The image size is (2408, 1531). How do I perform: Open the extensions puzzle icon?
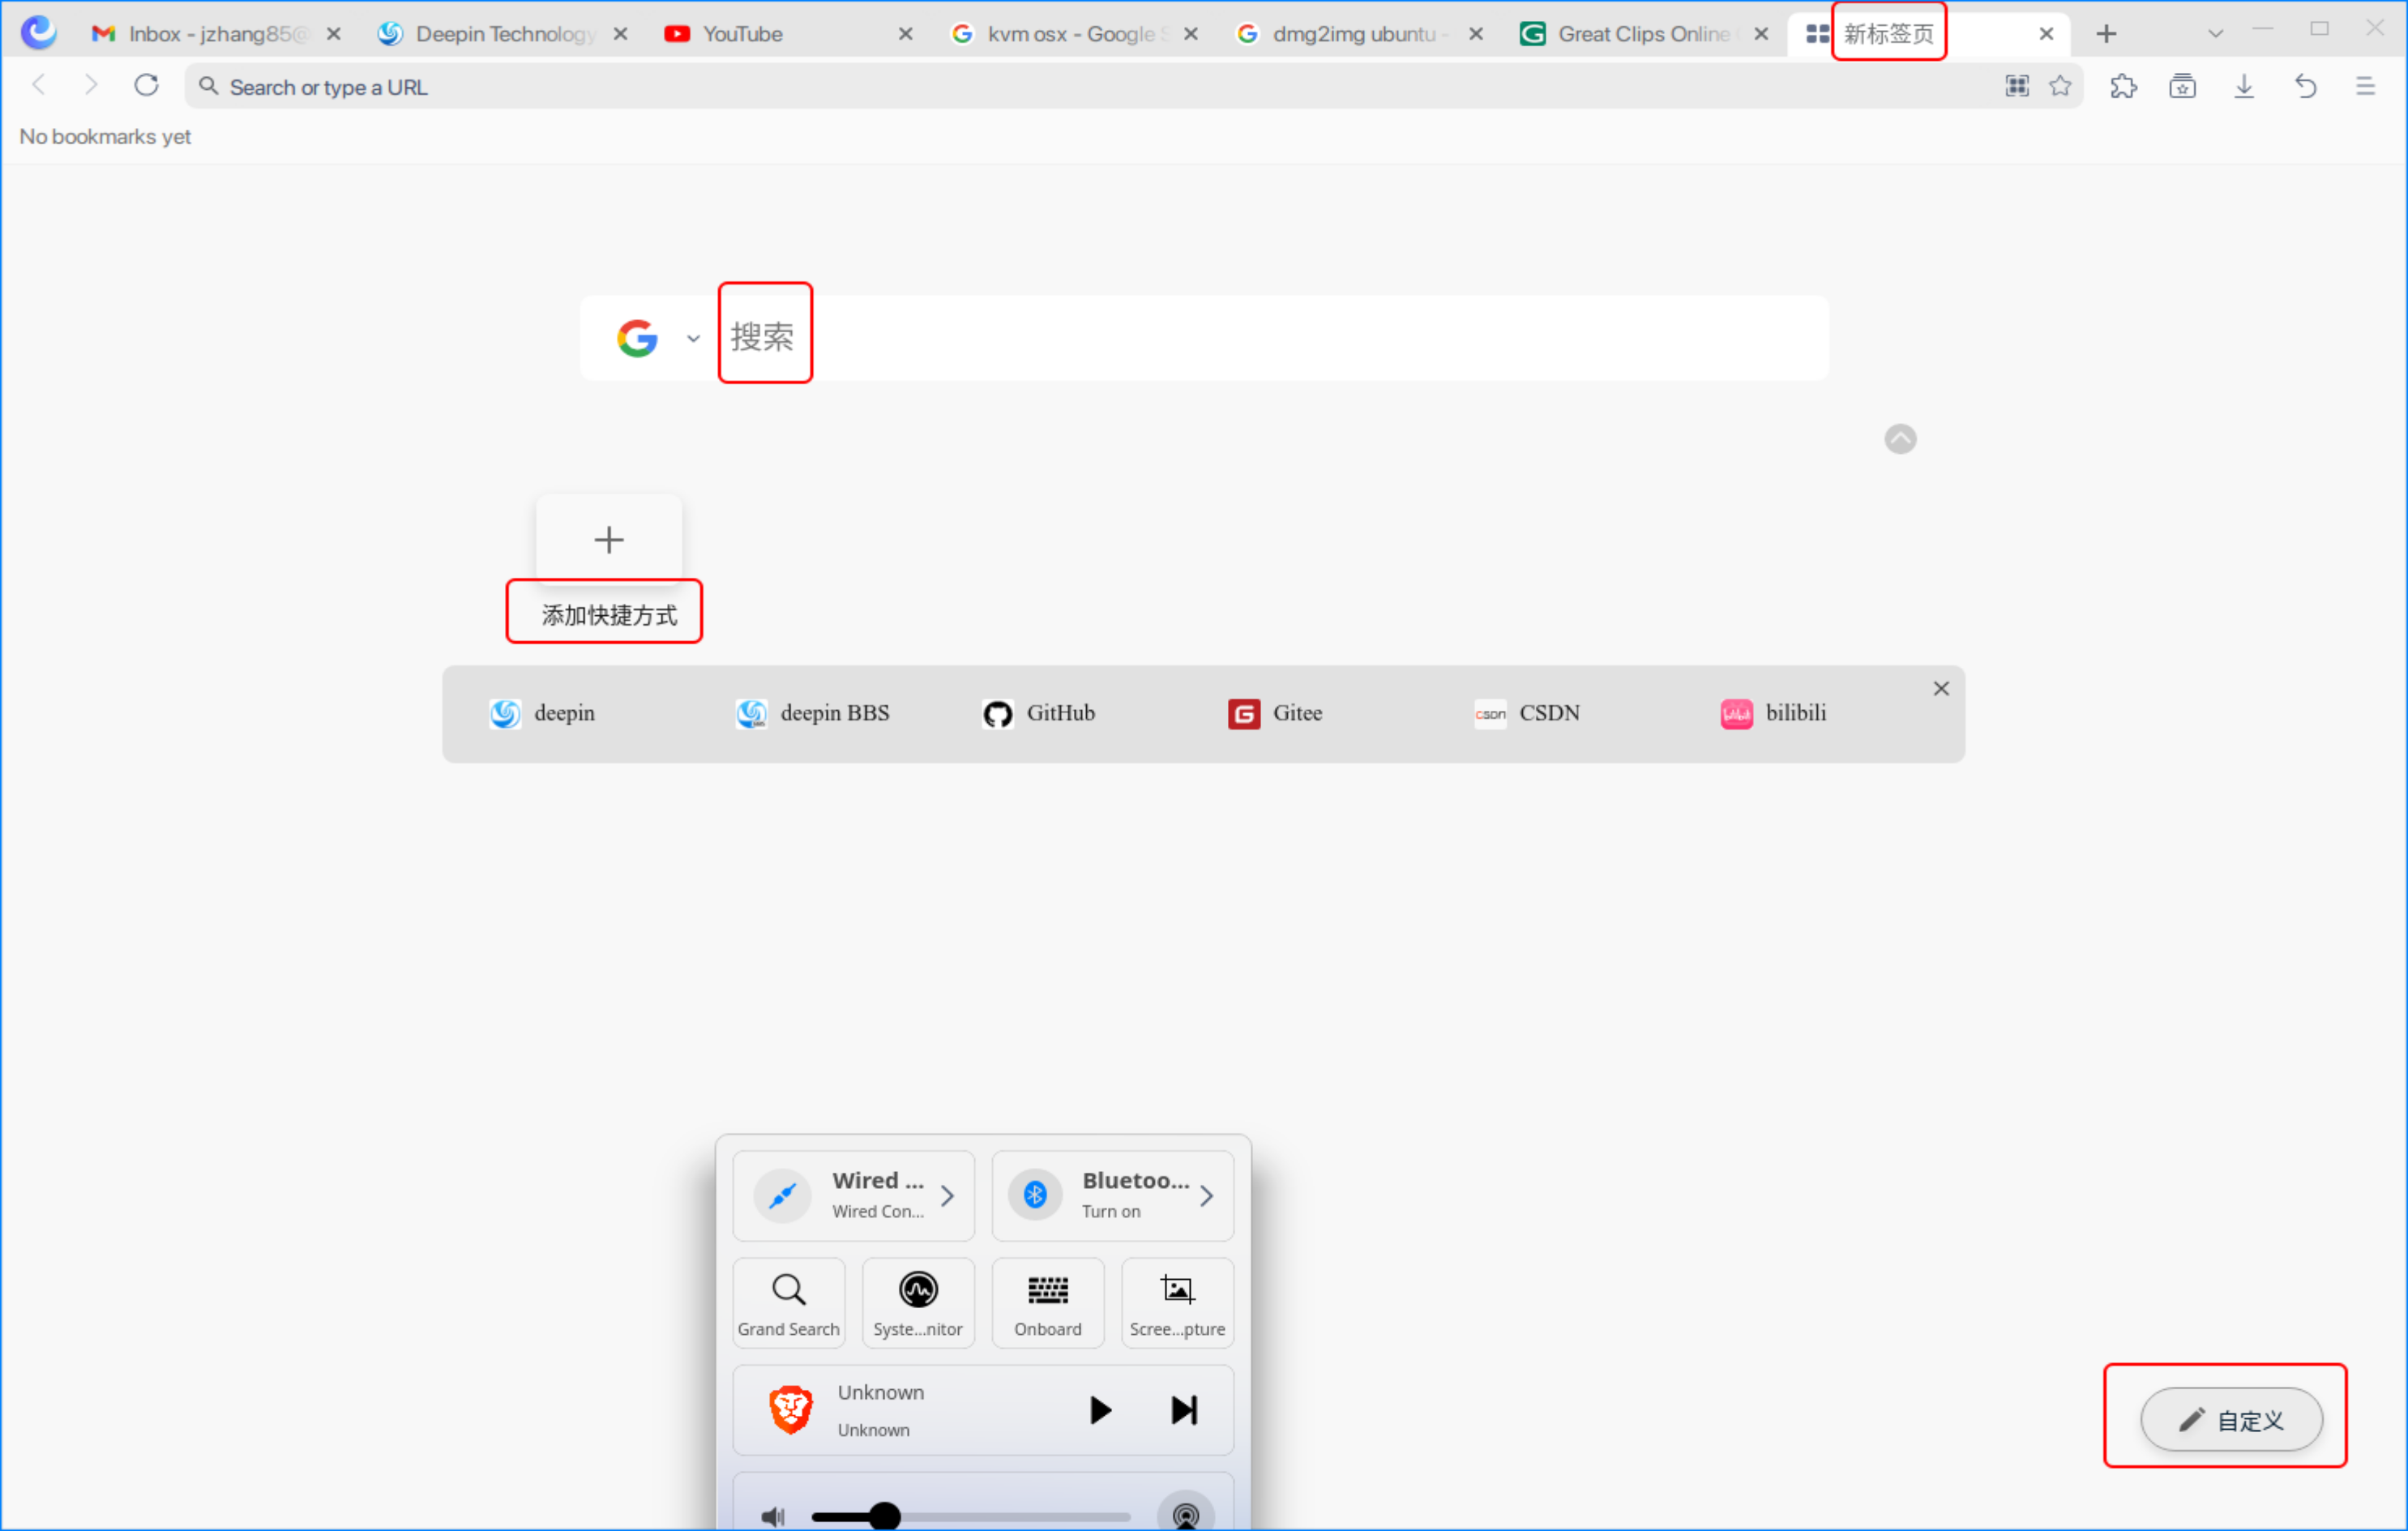point(2123,86)
